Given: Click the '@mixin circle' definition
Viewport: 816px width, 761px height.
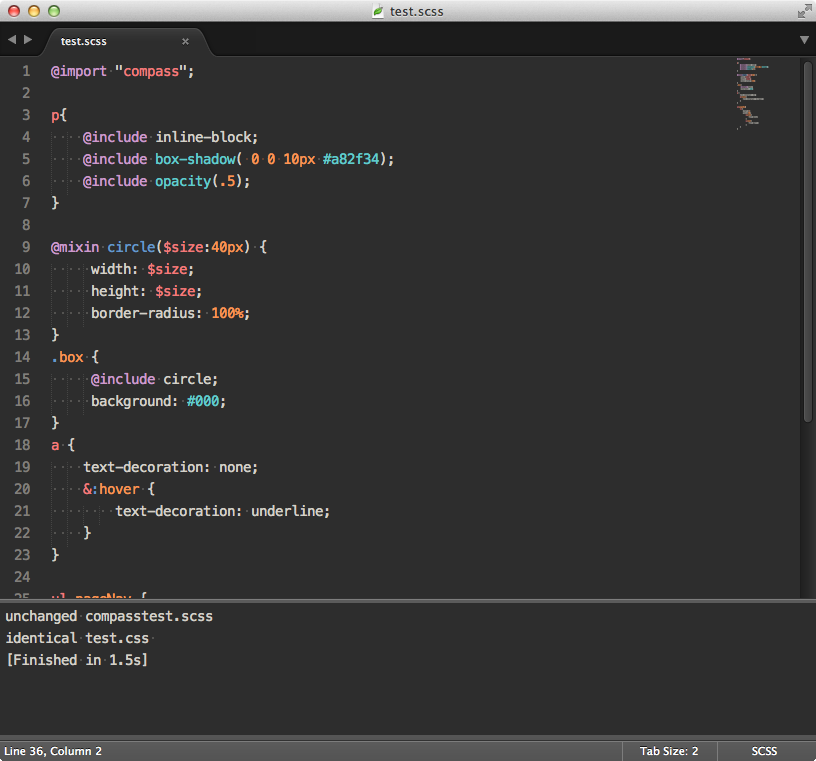Looking at the screenshot, I should [x=159, y=247].
